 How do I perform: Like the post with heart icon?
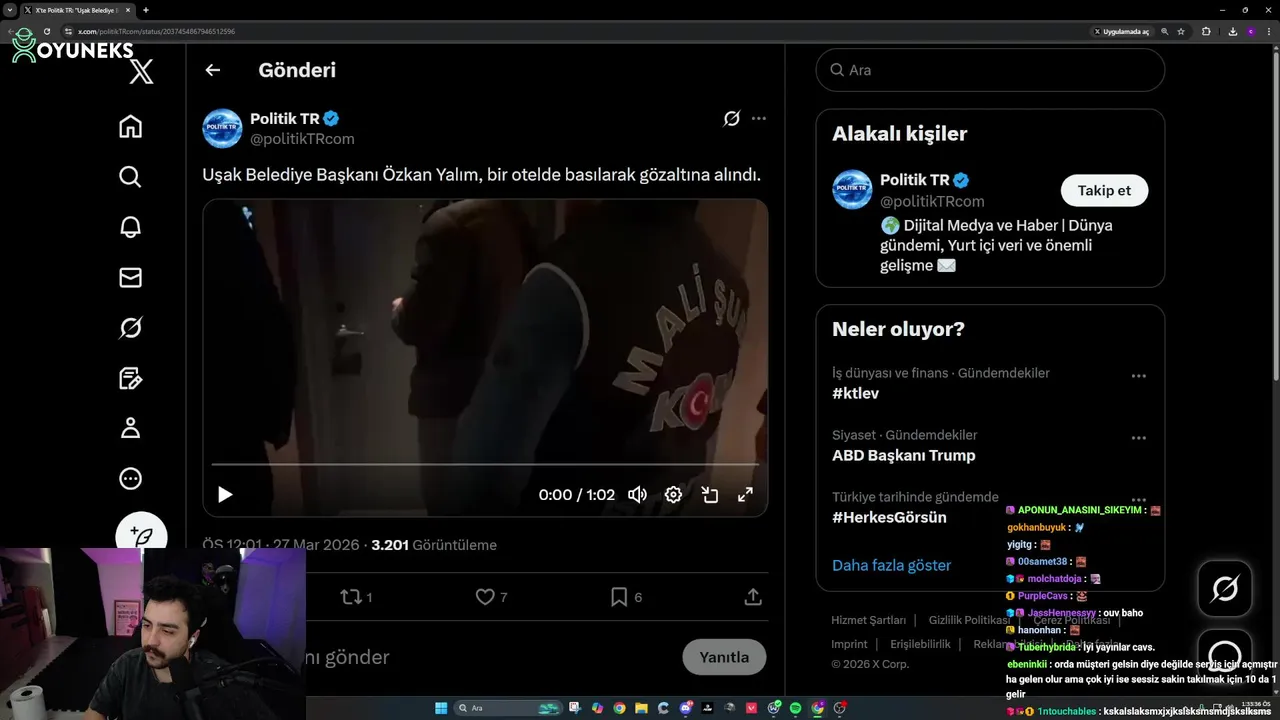click(485, 597)
